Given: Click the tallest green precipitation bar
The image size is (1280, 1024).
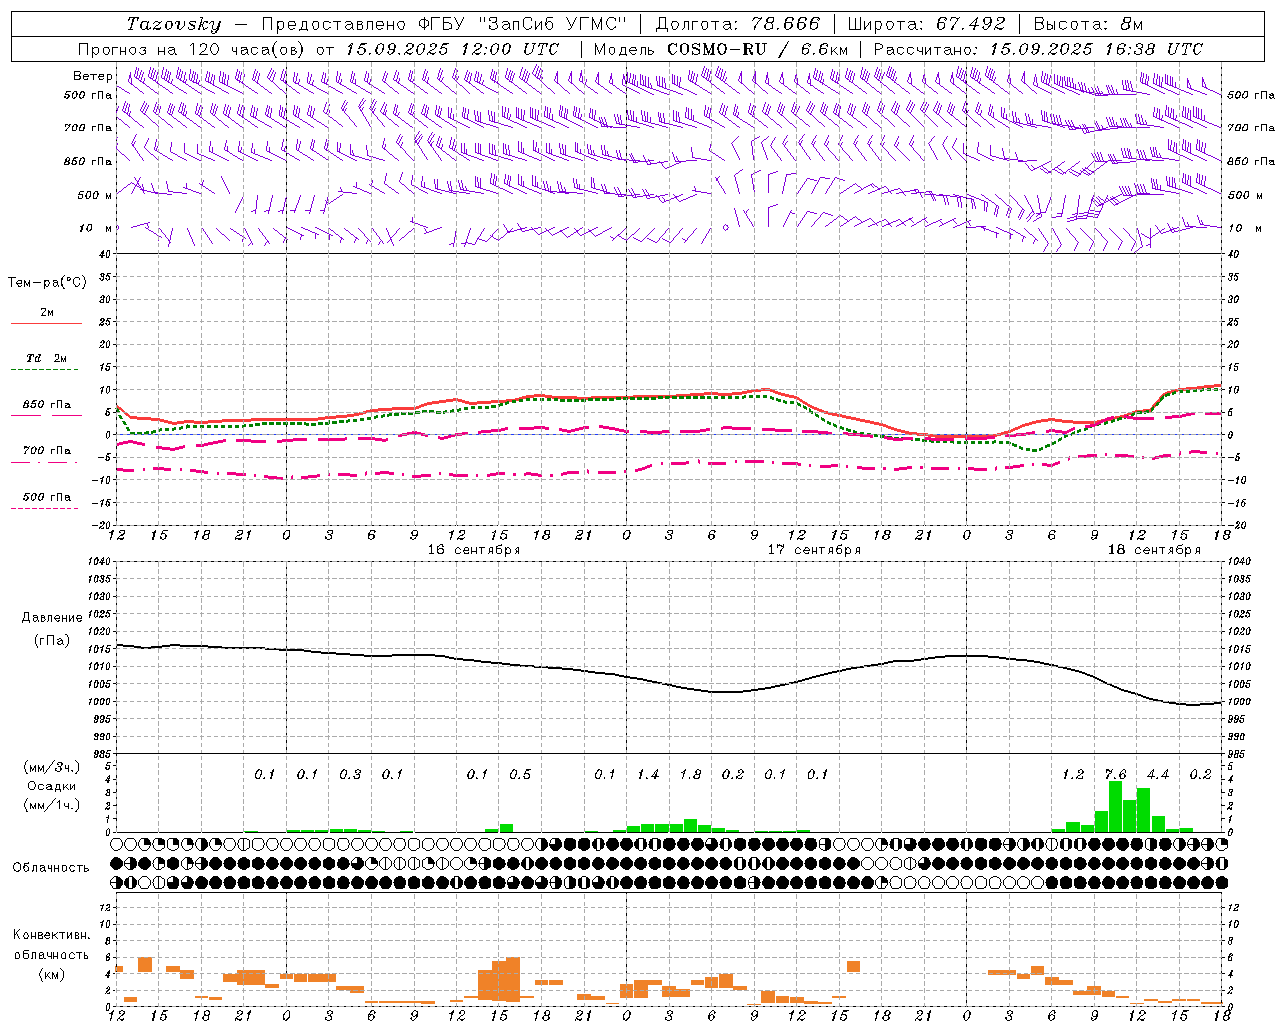Looking at the screenshot, I should coord(1115,806).
